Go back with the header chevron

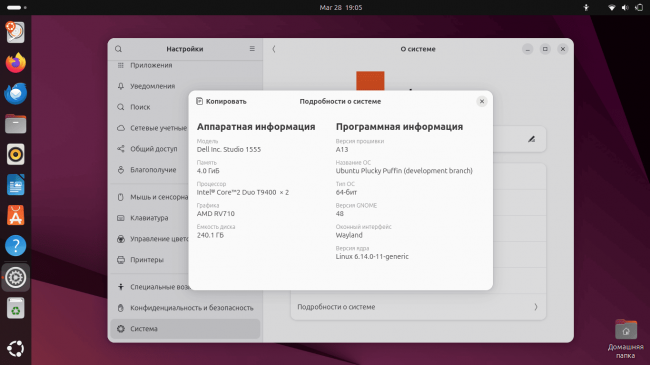tap(274, 49)
